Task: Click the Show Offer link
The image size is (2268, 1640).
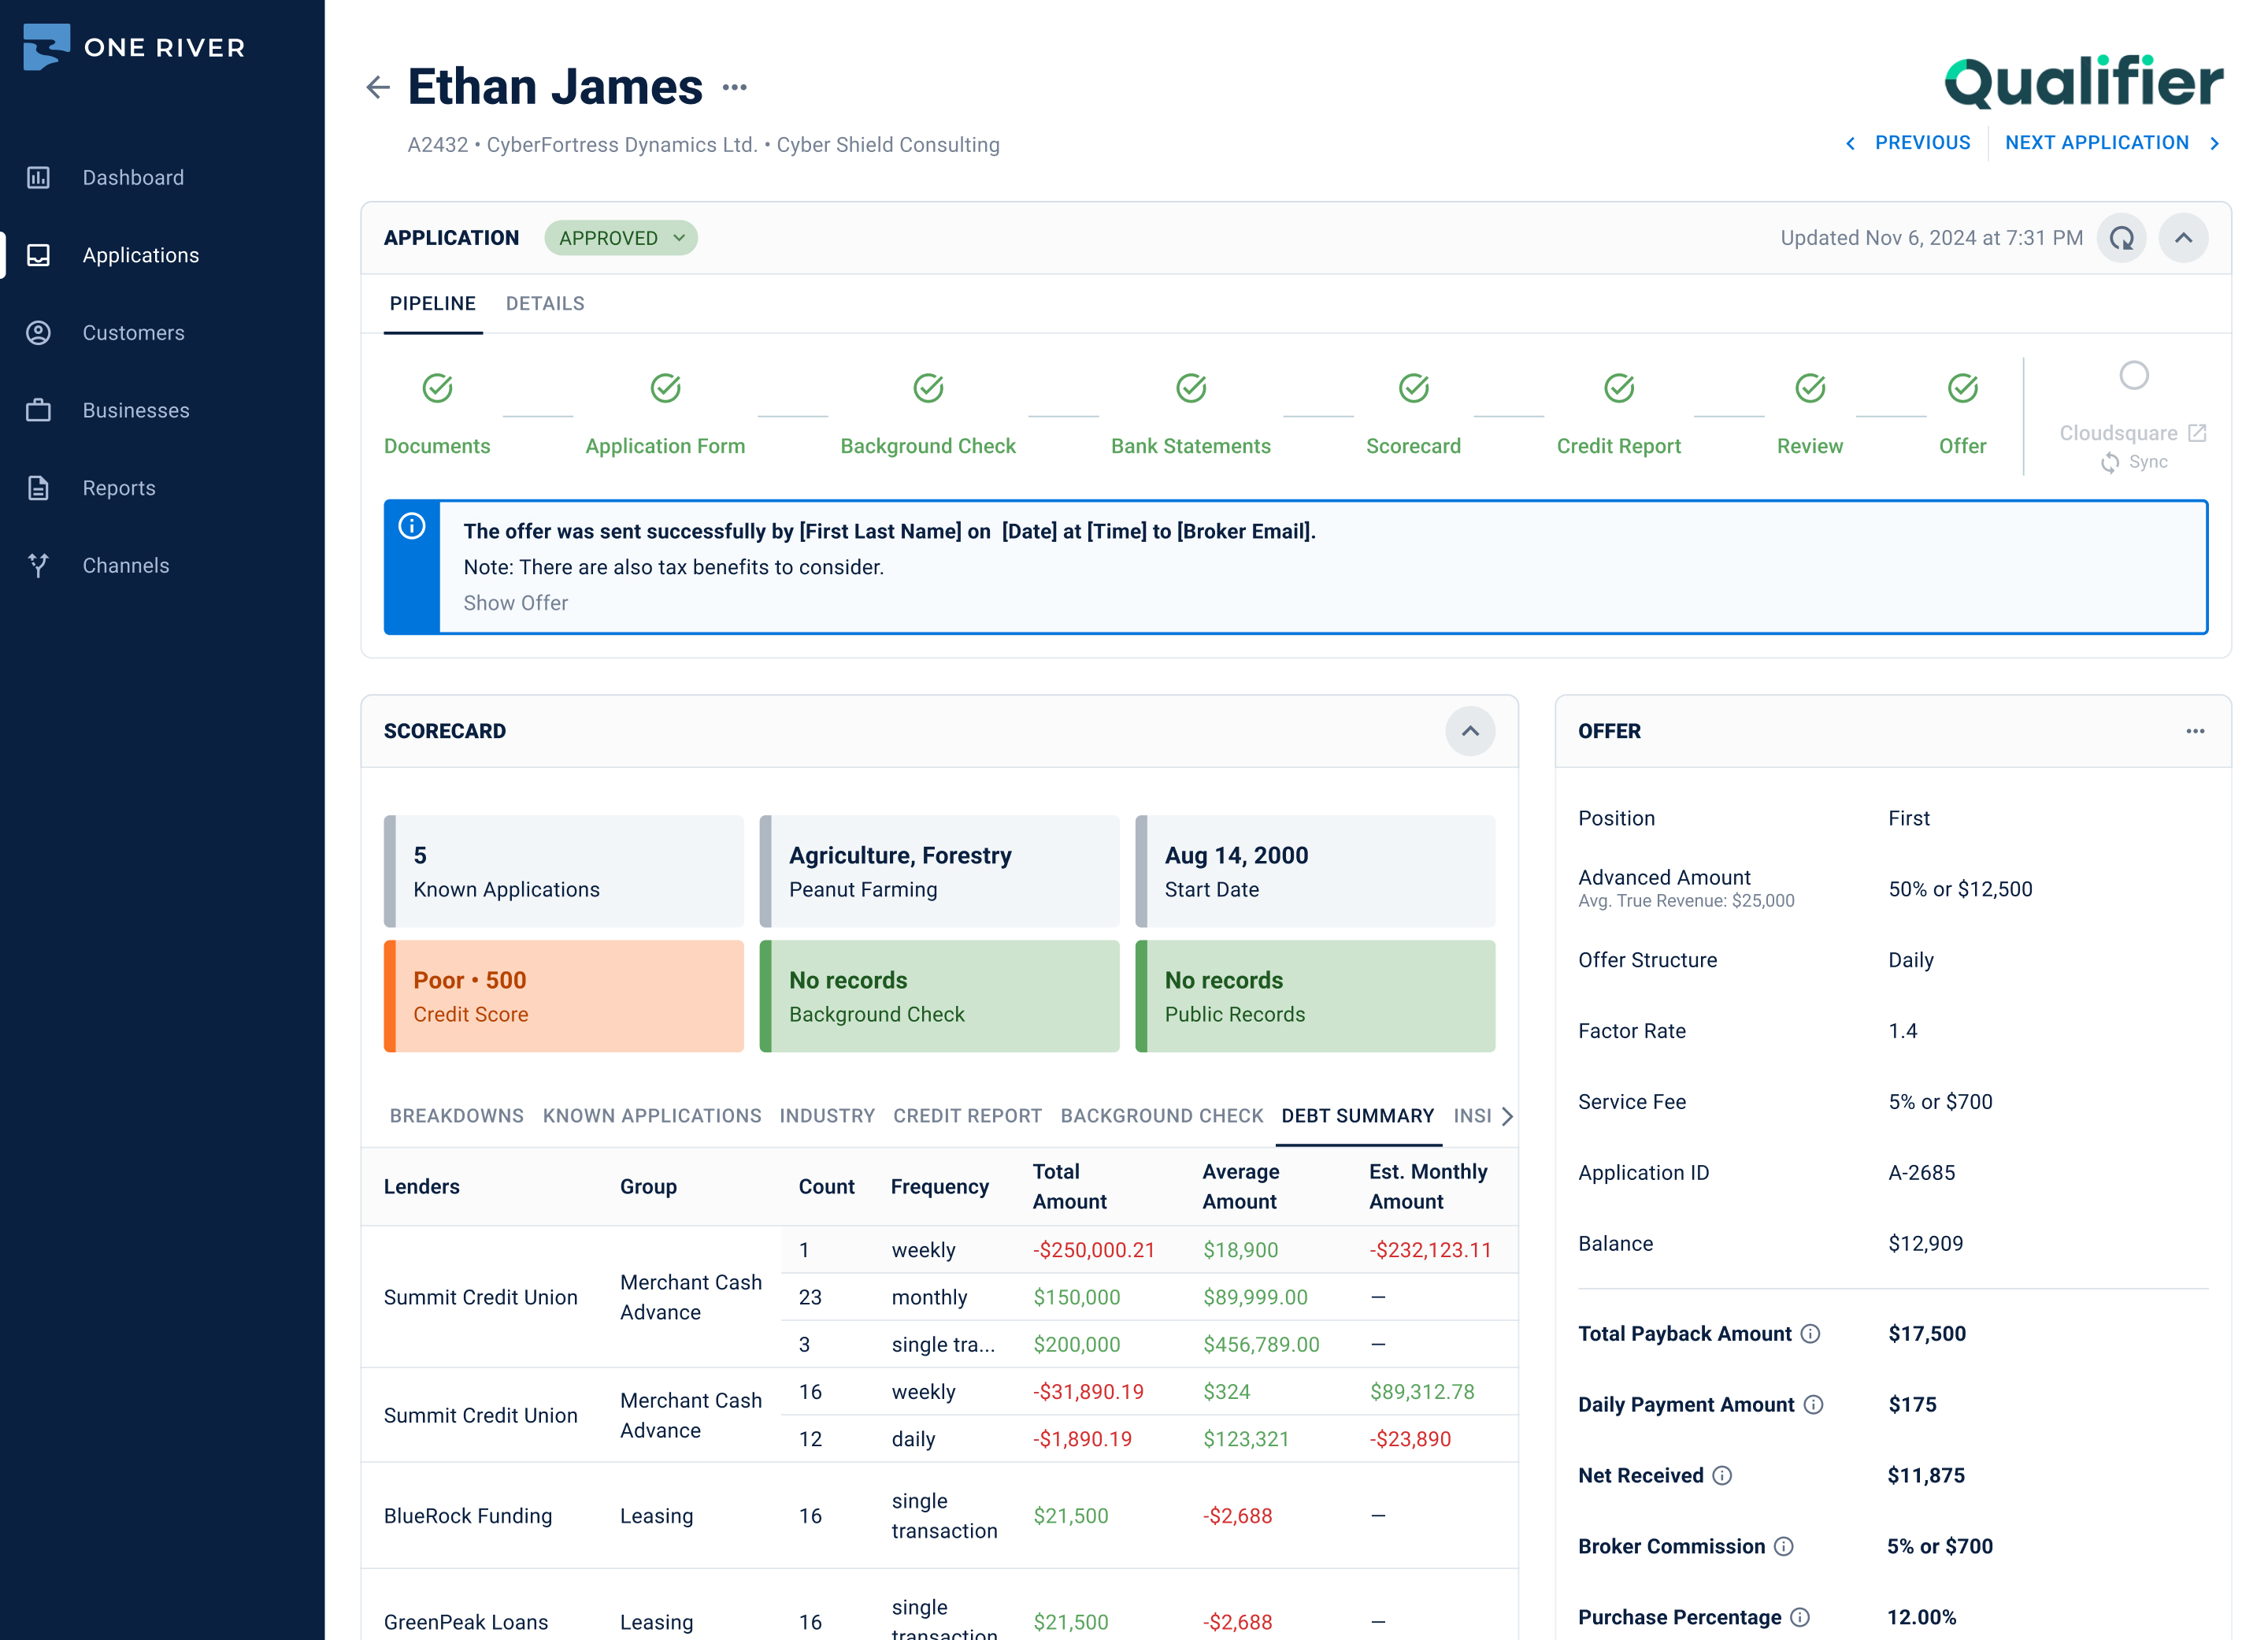Action: [x=515, y=603]
